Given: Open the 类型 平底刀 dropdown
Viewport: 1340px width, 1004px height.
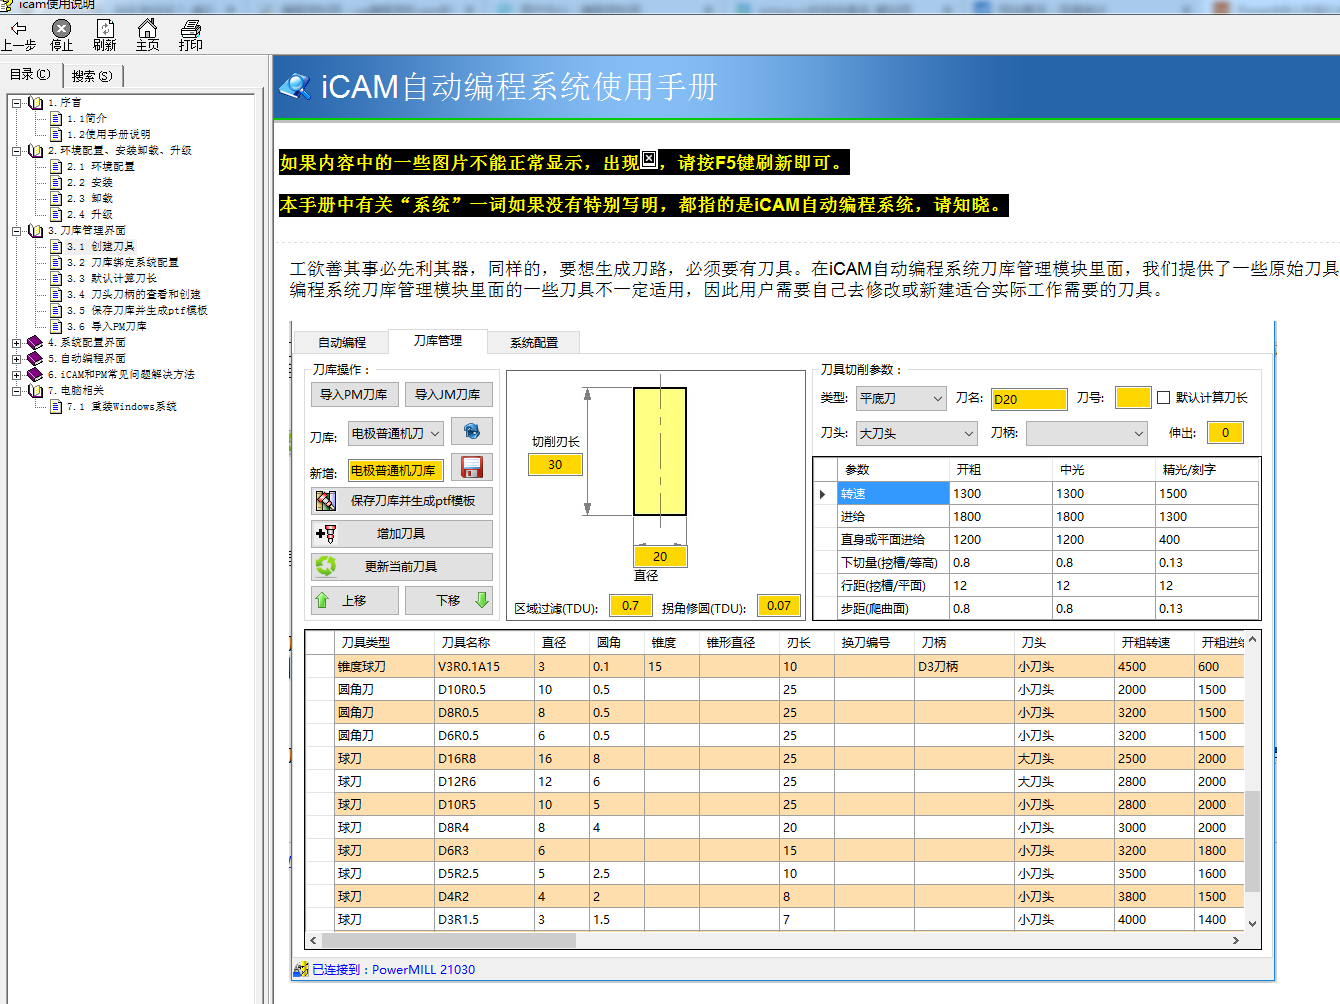Looking at the screenshot, I should [x=901, y=398].
